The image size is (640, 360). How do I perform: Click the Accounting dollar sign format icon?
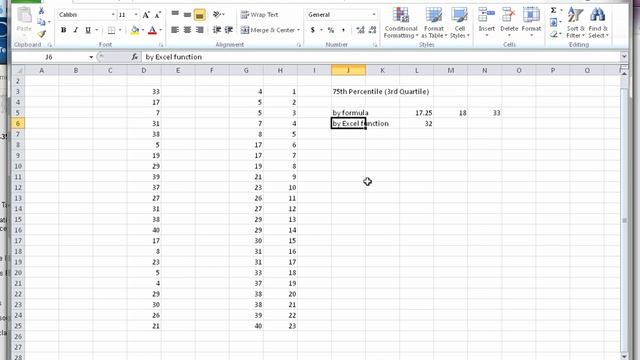click(x=313, y=30)
